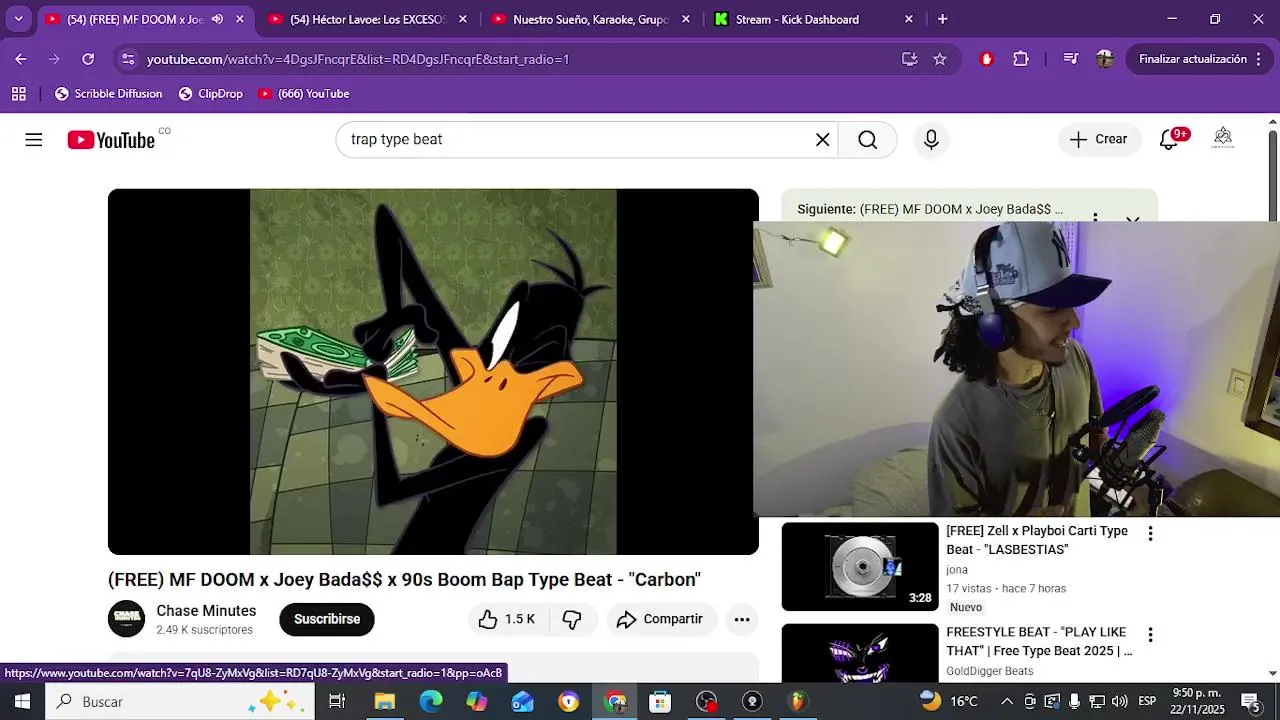The image size is (1280, 720).
Task: Go back in browser history
Action: click(x=21, y=59)
